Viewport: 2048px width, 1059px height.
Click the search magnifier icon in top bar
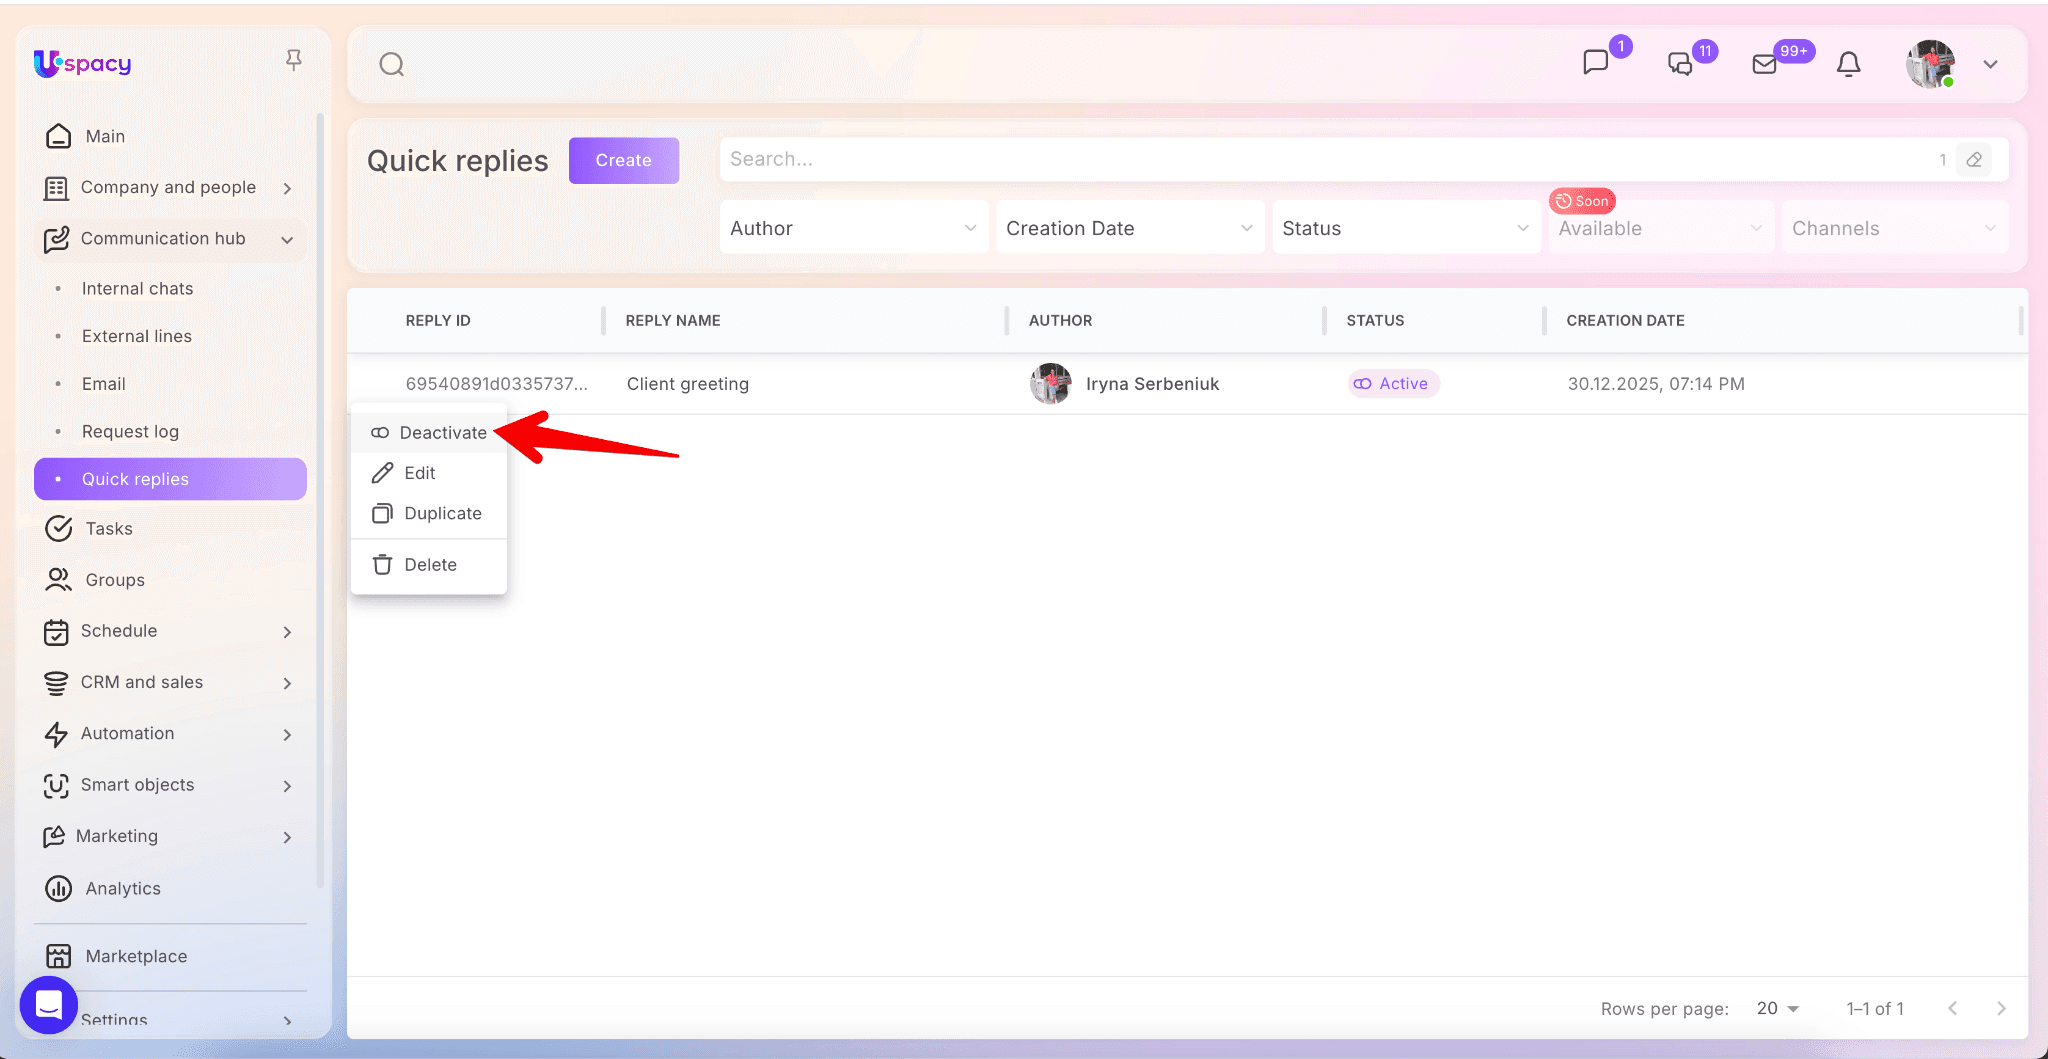pos(391,65)
